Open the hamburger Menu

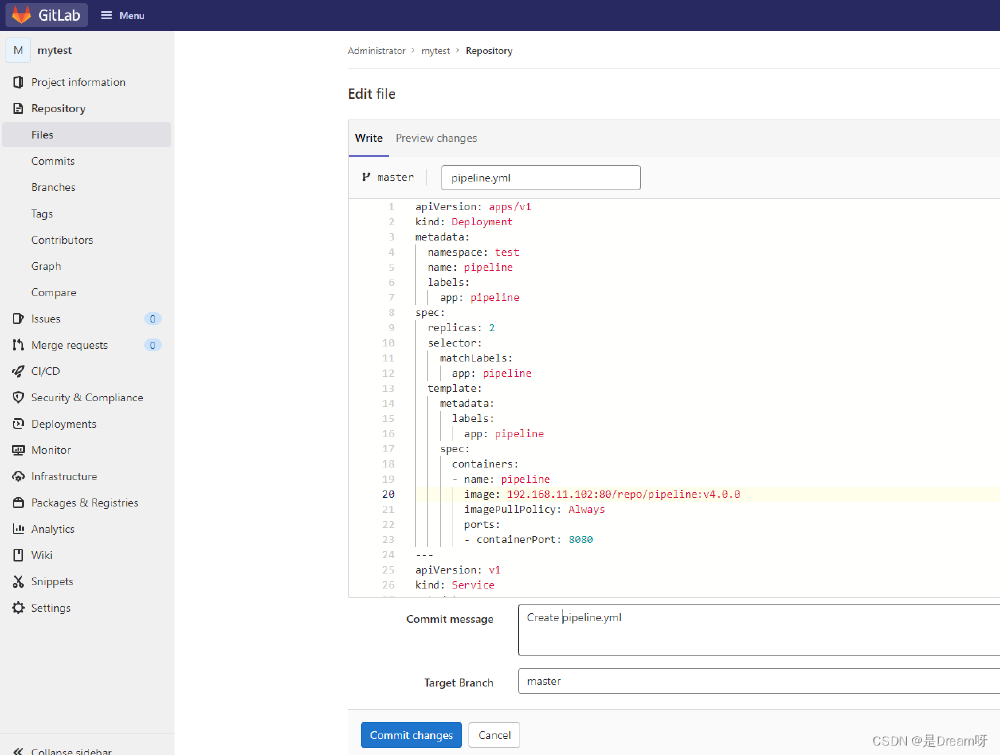click(x=122, y=15)
